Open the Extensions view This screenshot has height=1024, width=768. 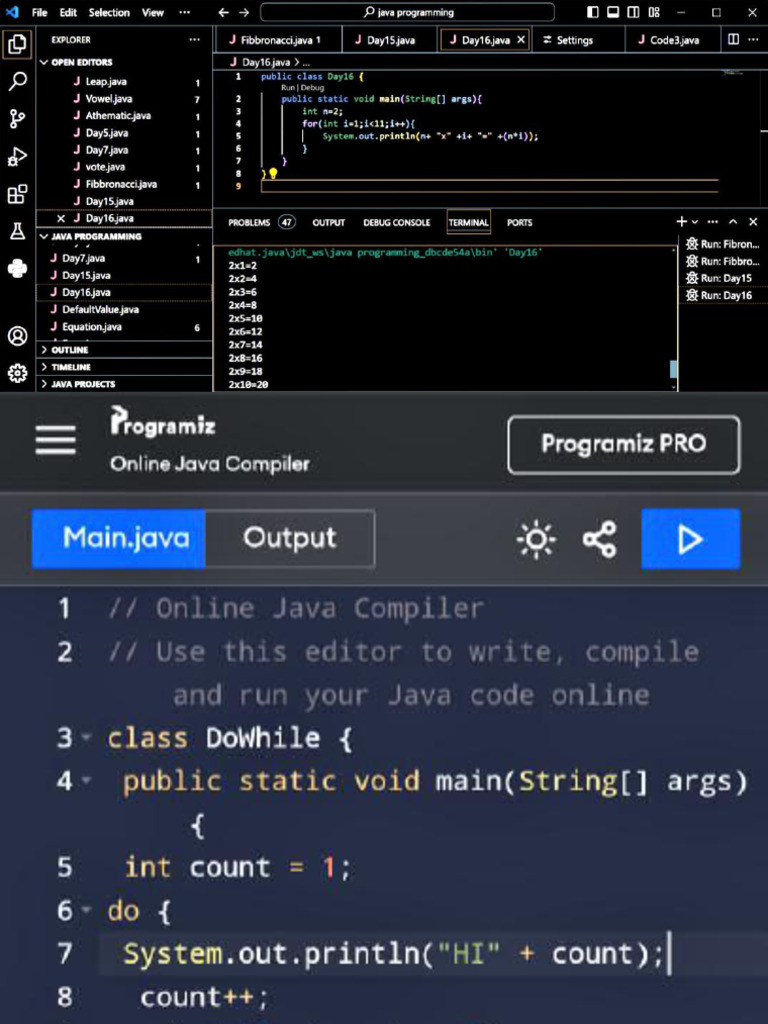pos(17,194)
